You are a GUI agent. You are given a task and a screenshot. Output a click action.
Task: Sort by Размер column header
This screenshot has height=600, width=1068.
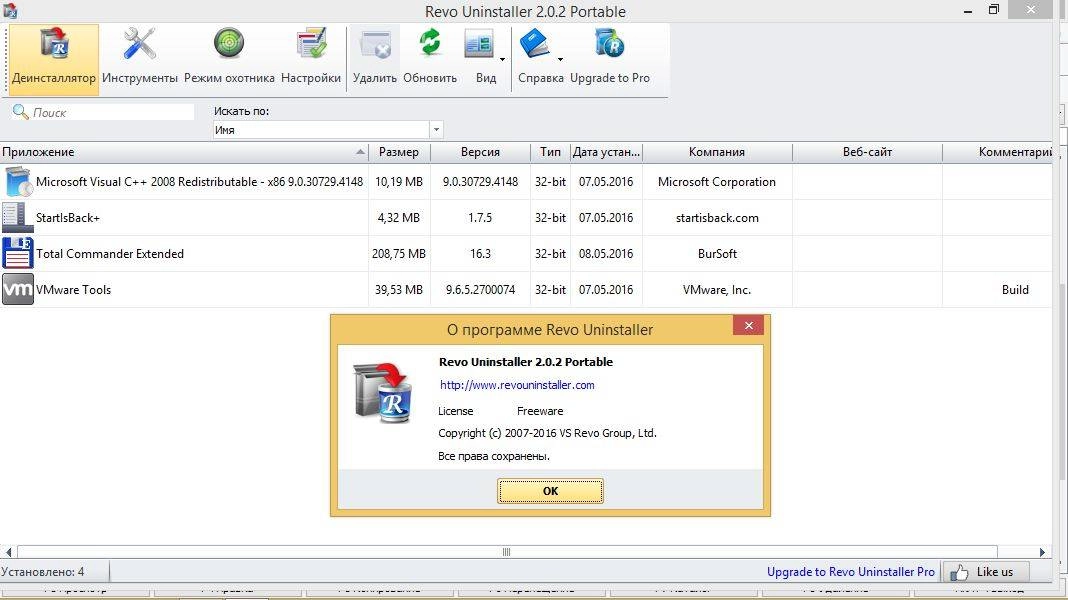click(x=399, y=152)
